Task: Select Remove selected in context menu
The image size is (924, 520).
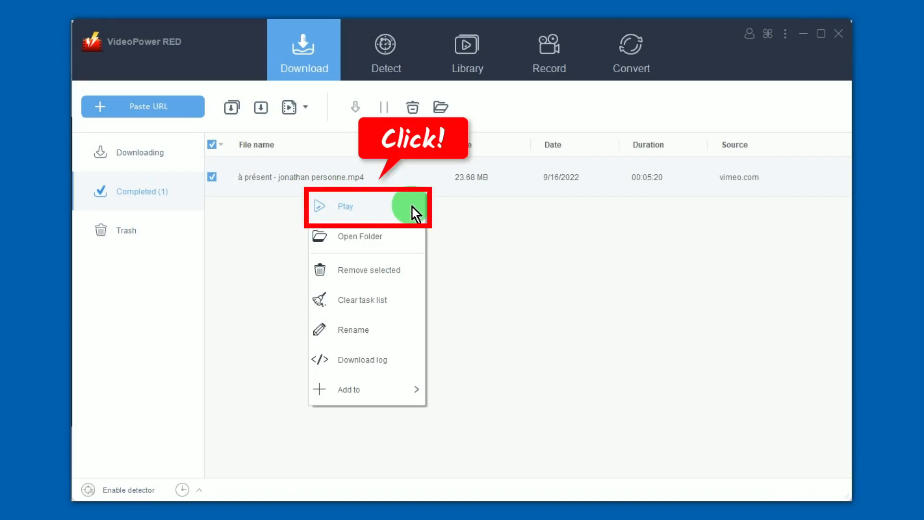Action: click(367, 270)
